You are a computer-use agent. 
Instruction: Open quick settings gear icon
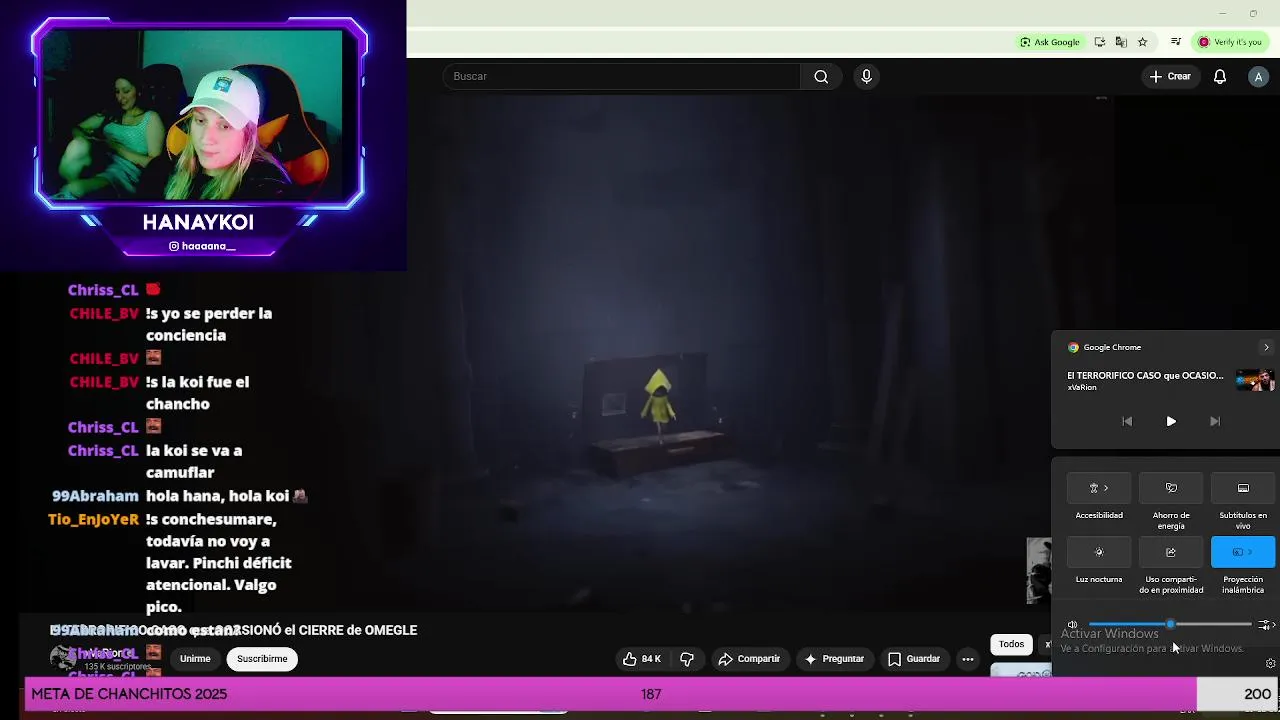click(1270, 663)
